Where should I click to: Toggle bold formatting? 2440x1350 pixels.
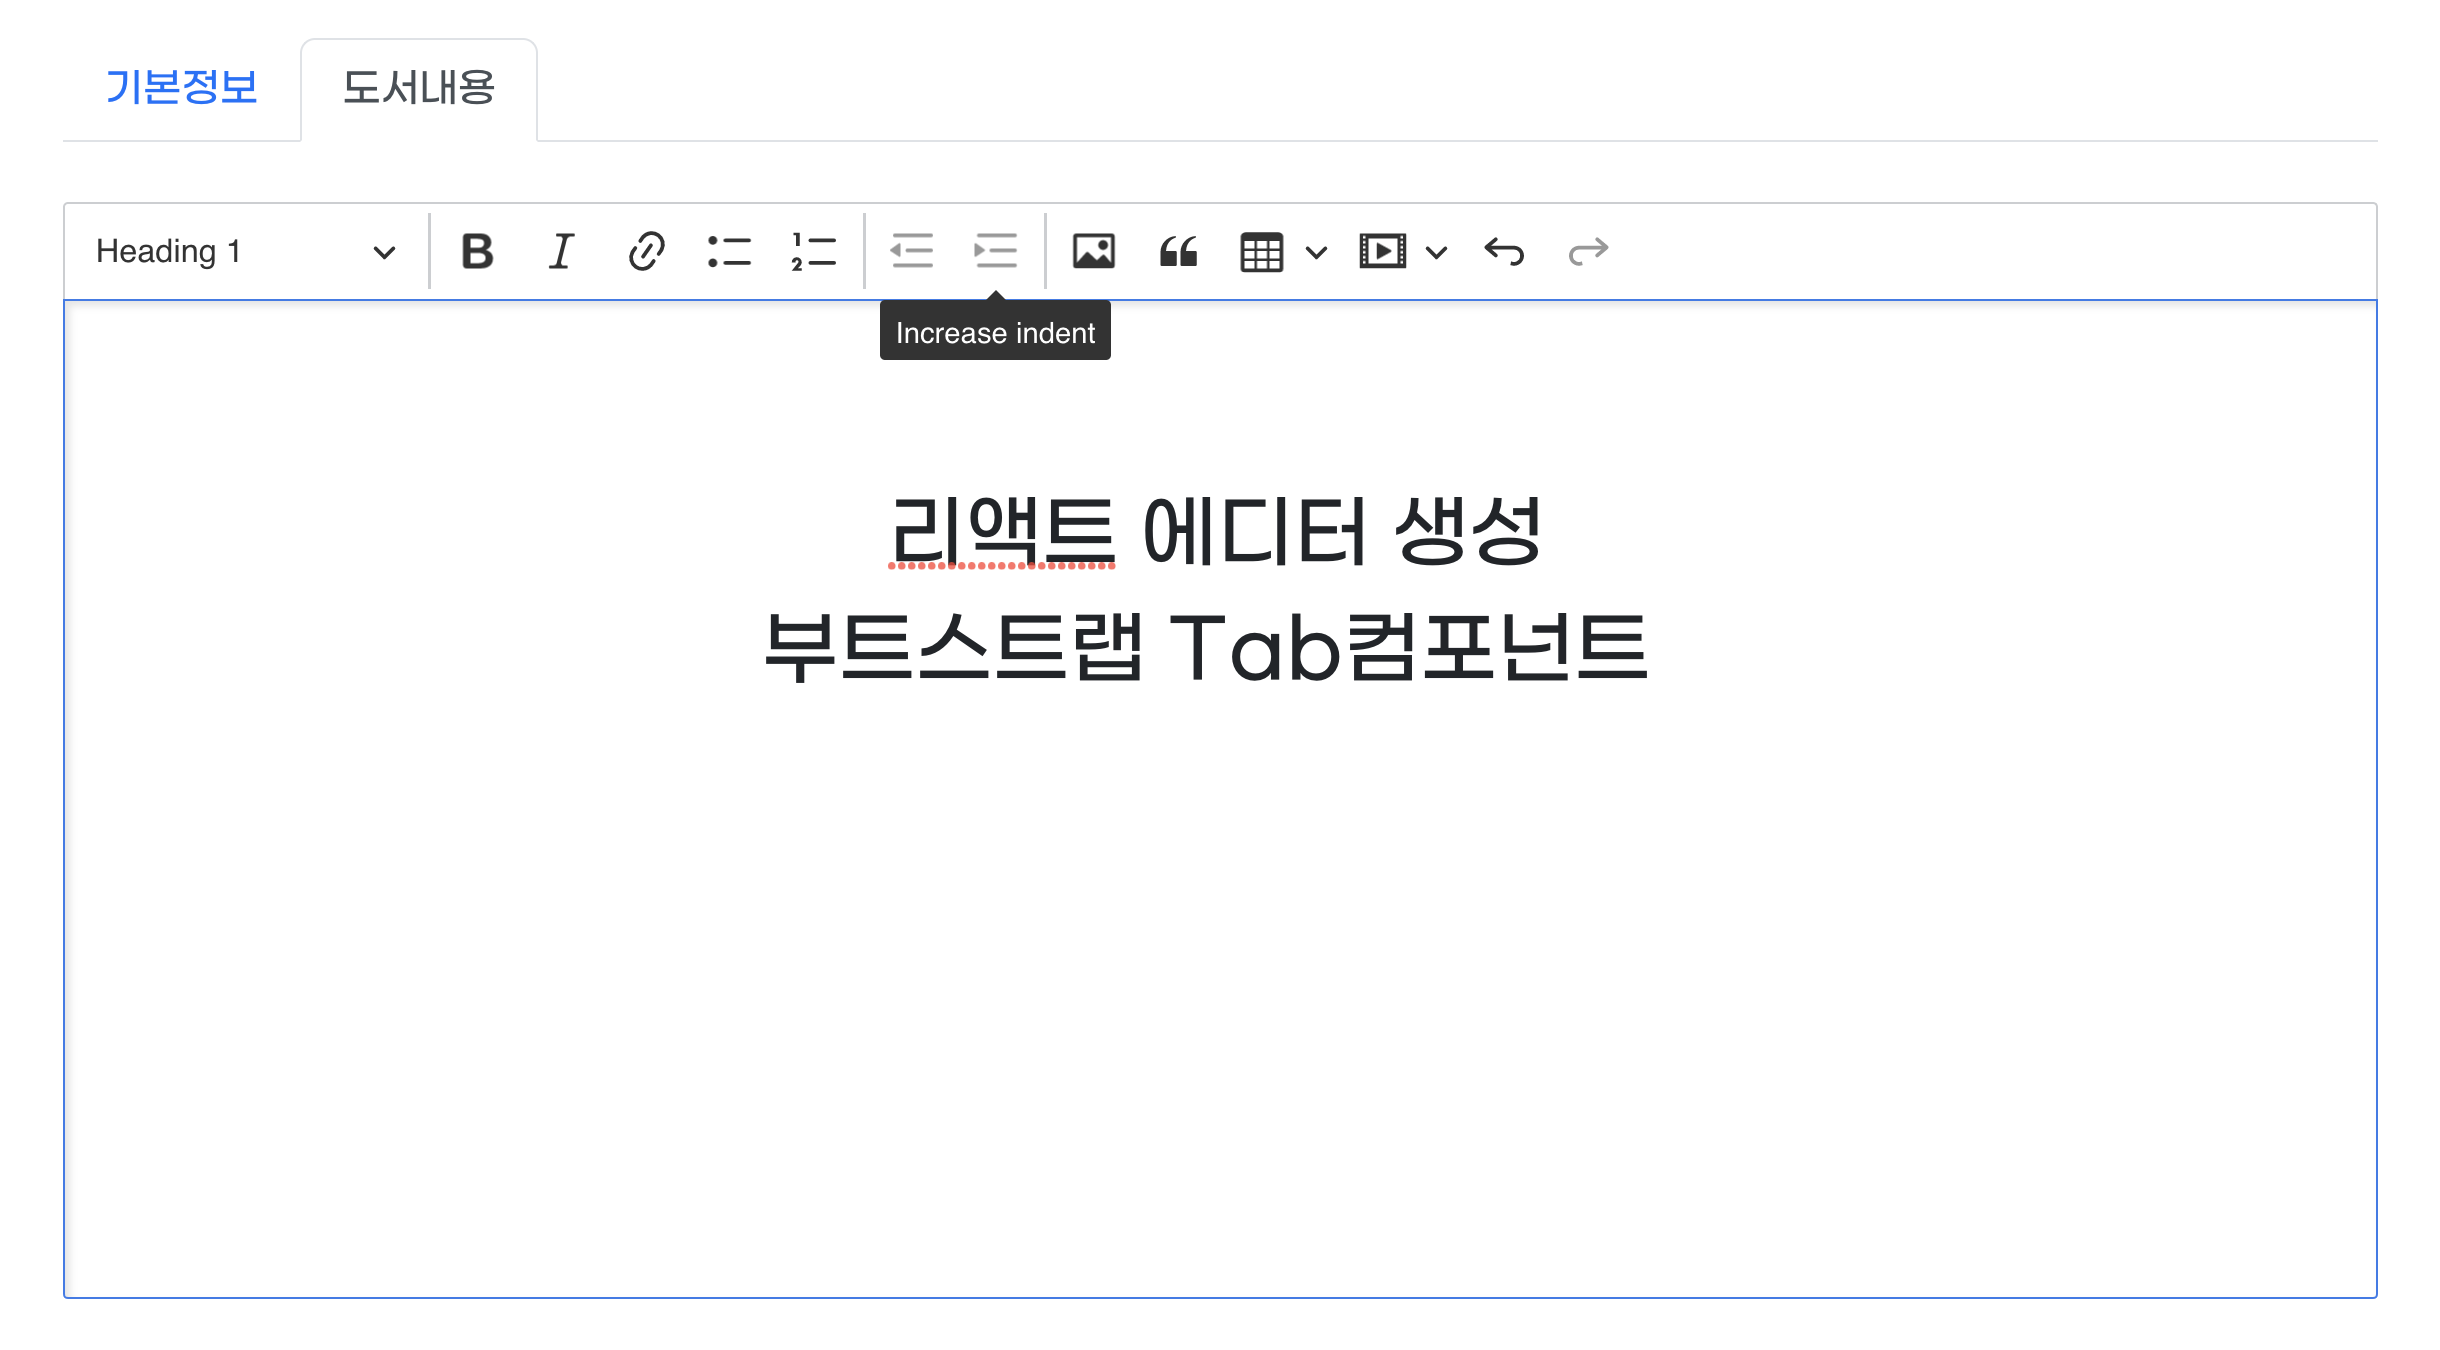(477, 251)
